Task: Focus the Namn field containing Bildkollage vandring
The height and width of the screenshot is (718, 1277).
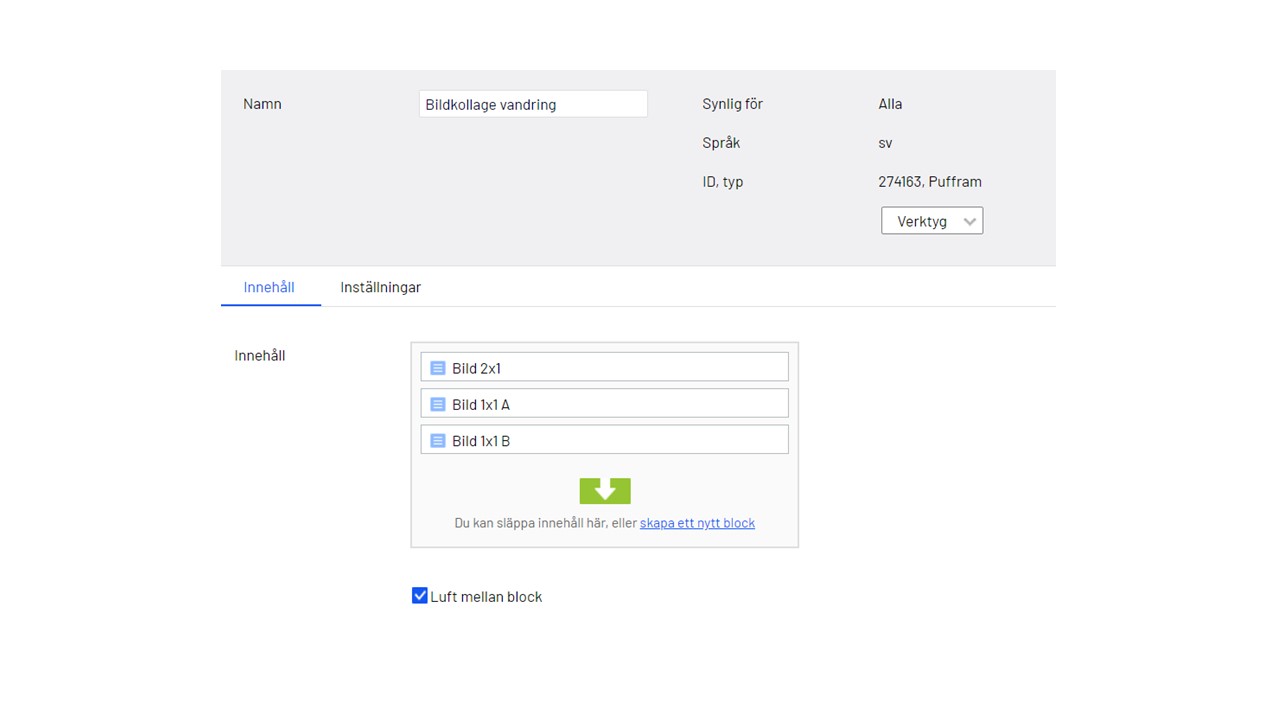Action: [x=532, y=104]
